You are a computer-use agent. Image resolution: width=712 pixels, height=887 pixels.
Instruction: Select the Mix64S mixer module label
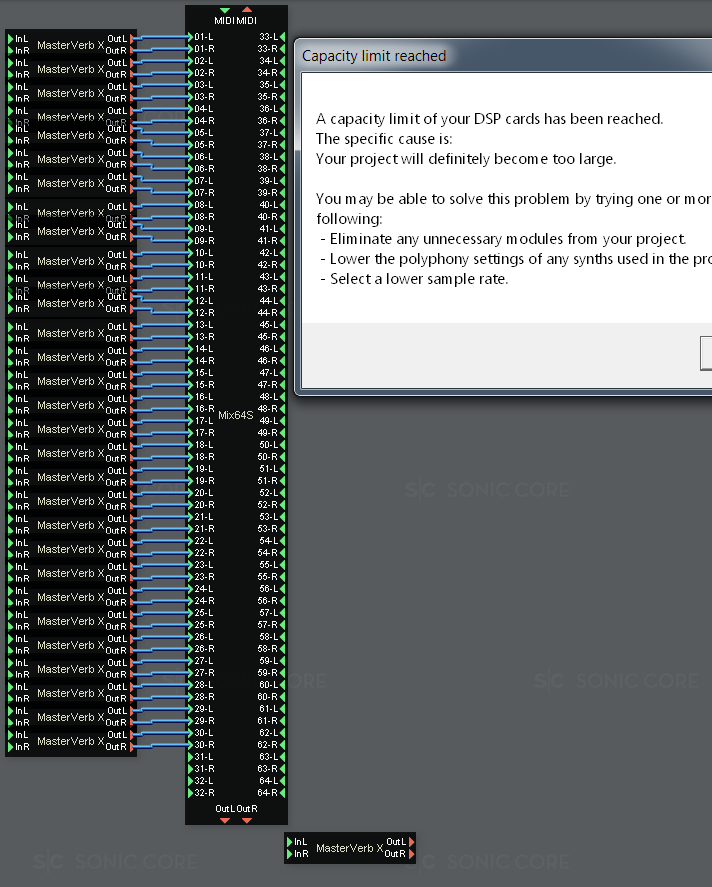236,415
